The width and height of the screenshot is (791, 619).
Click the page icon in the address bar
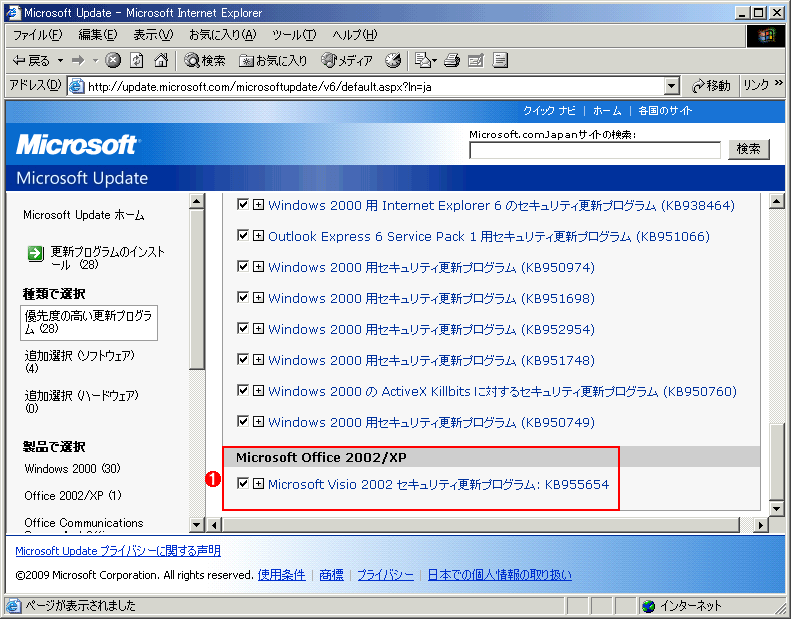76,86
